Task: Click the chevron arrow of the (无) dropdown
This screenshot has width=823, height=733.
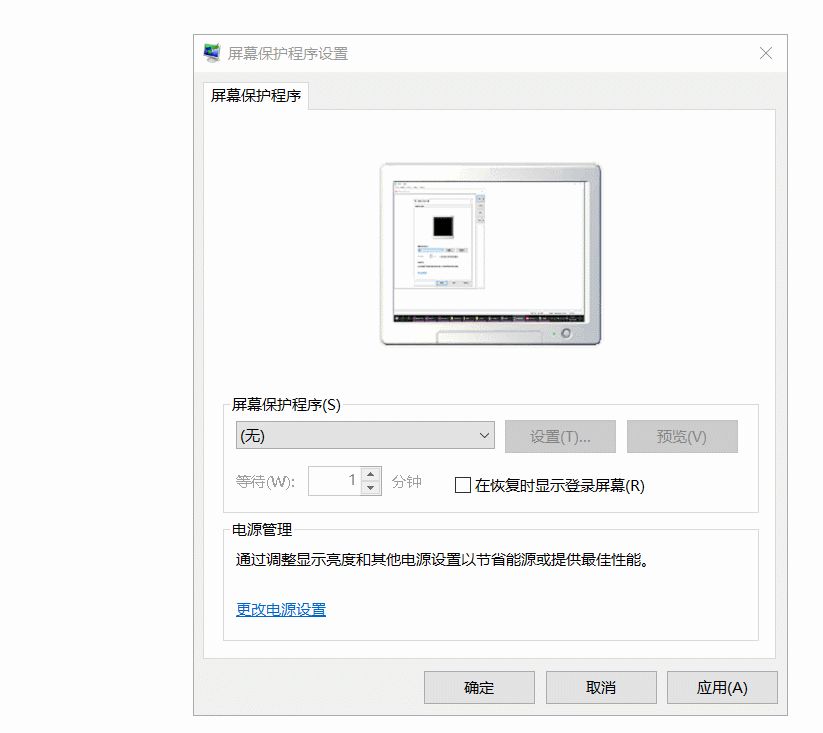Action: [x=484, y=435]
